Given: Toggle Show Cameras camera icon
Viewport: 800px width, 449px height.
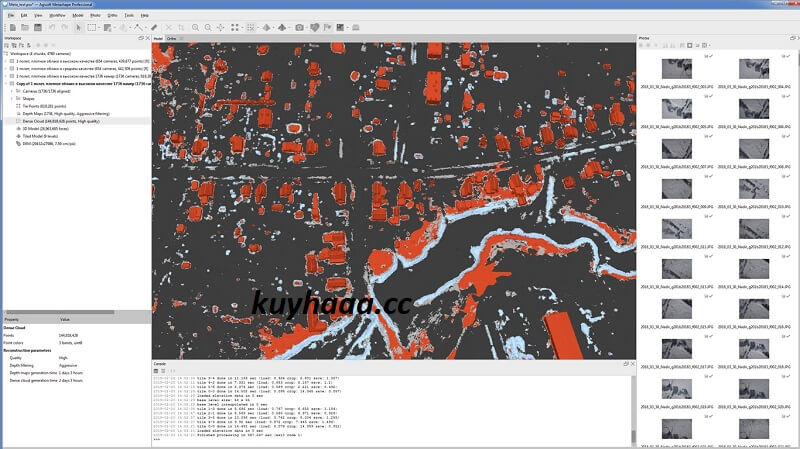Looking at the screenshot, I should pyautogui.click(x=299, y=28).
